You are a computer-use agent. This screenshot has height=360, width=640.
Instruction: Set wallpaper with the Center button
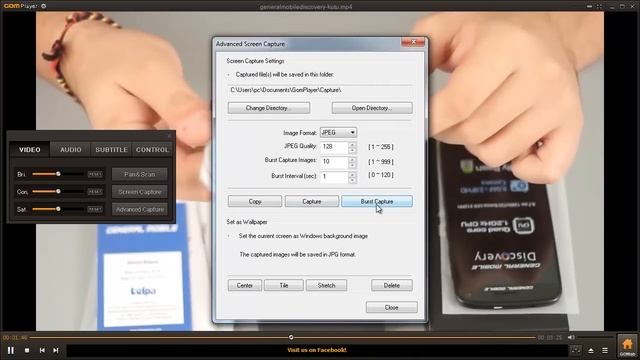tap(245, 286)
